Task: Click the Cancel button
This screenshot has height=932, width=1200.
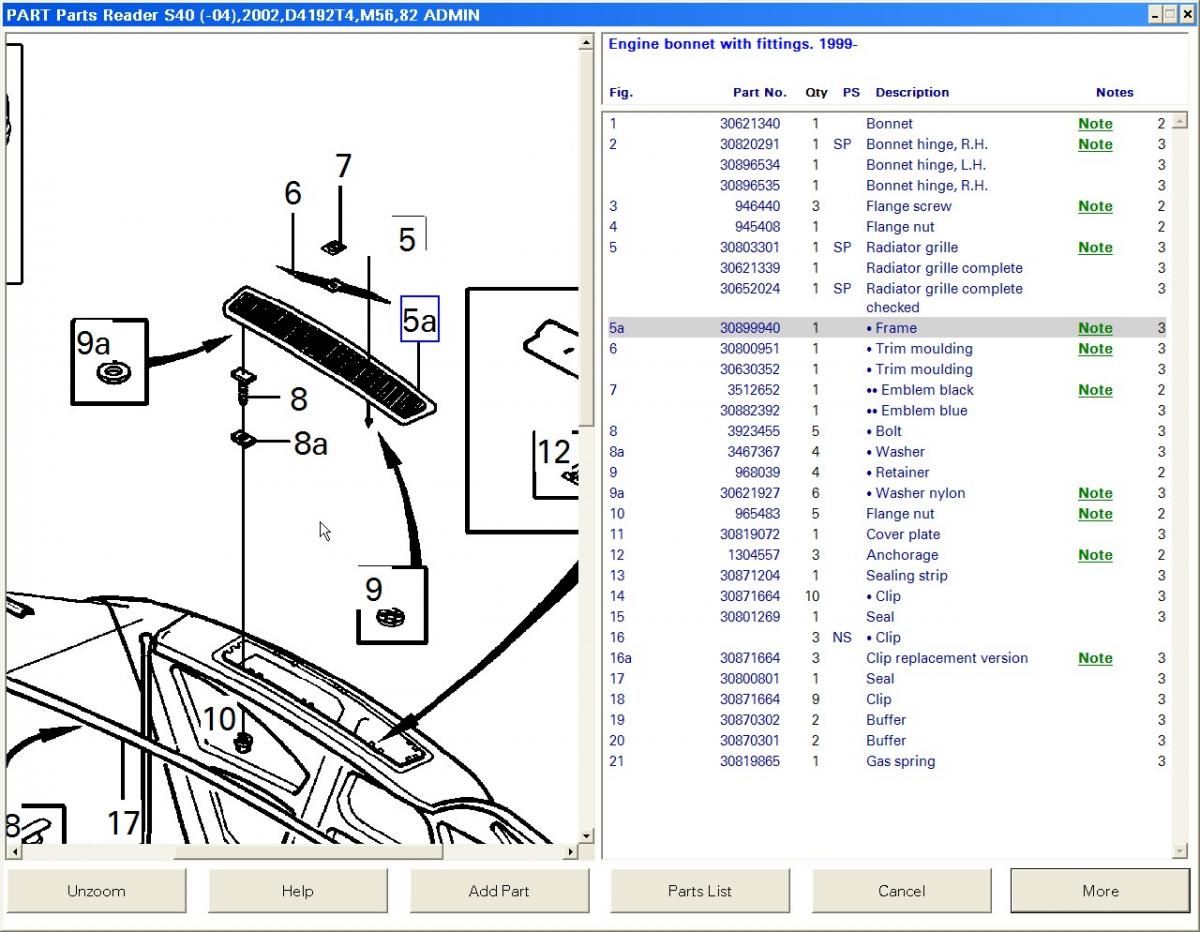Action: tap(901, 891)
